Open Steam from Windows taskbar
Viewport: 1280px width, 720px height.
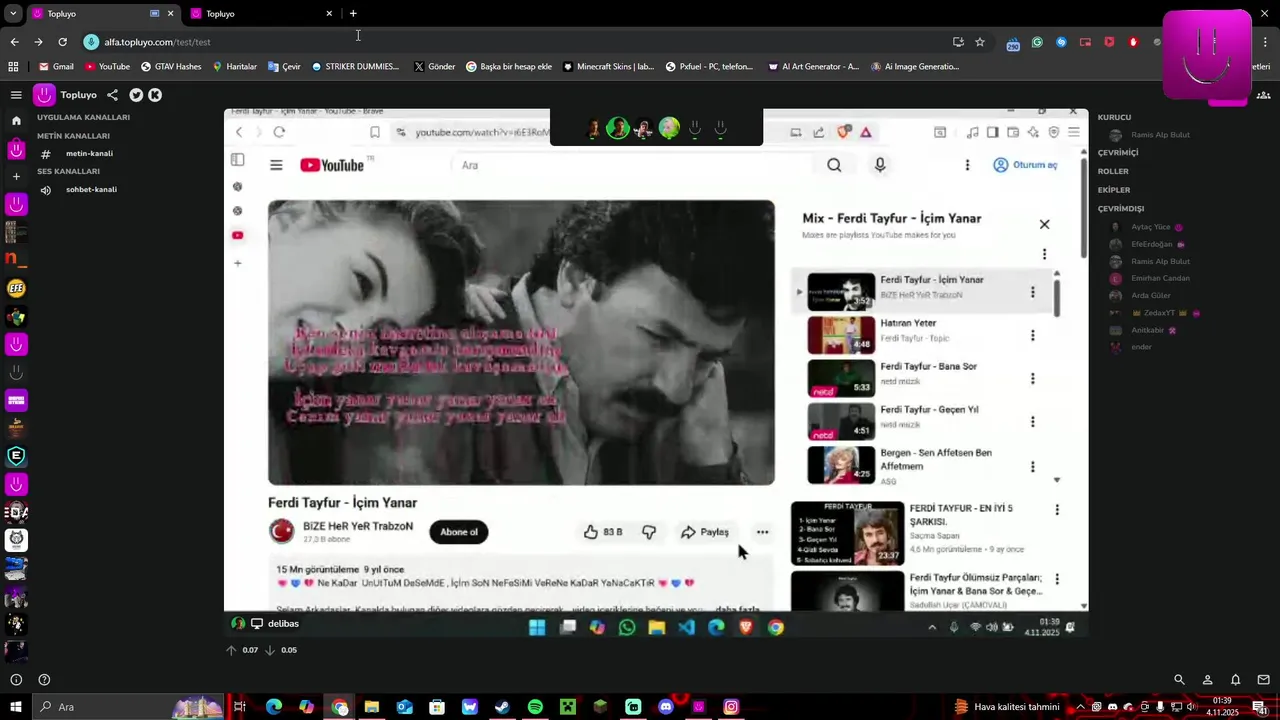[x=502, y=707]
